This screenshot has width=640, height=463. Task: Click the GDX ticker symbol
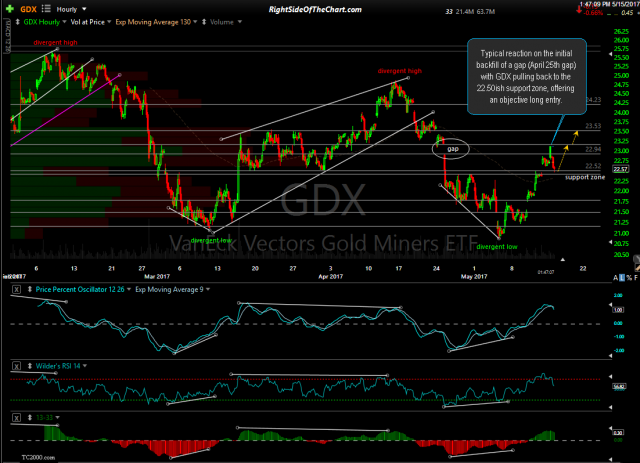29,9
